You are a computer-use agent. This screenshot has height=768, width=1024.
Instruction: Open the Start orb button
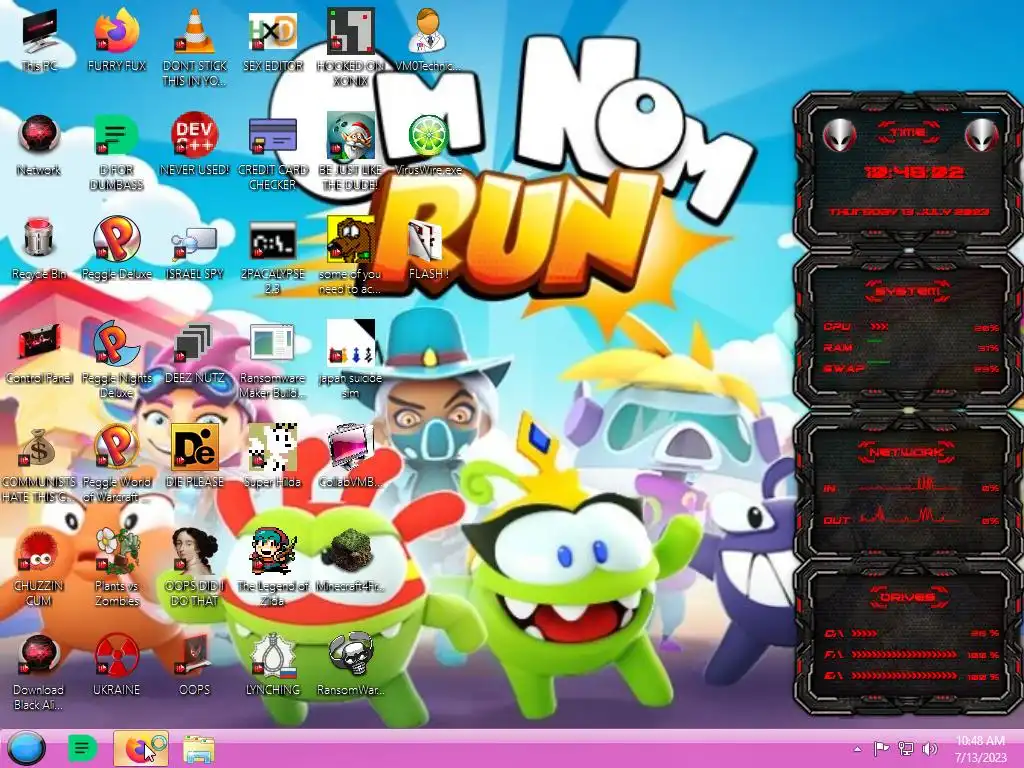26,748
